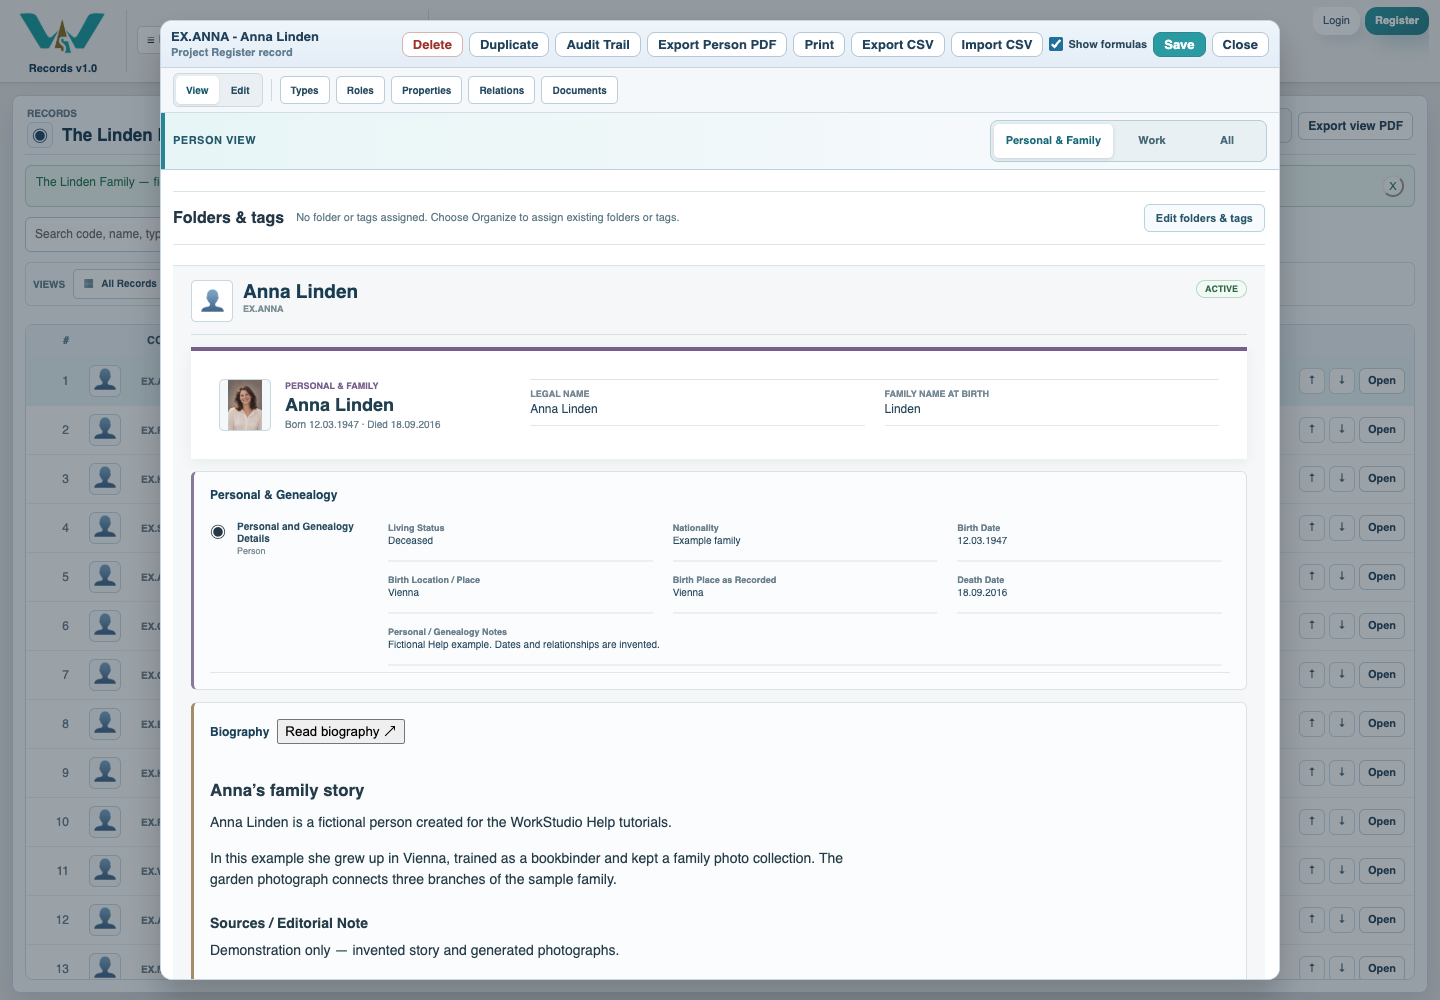The image size is (1440, 1000).
Task: Open the Audit Trail
Action: (598, 45)
